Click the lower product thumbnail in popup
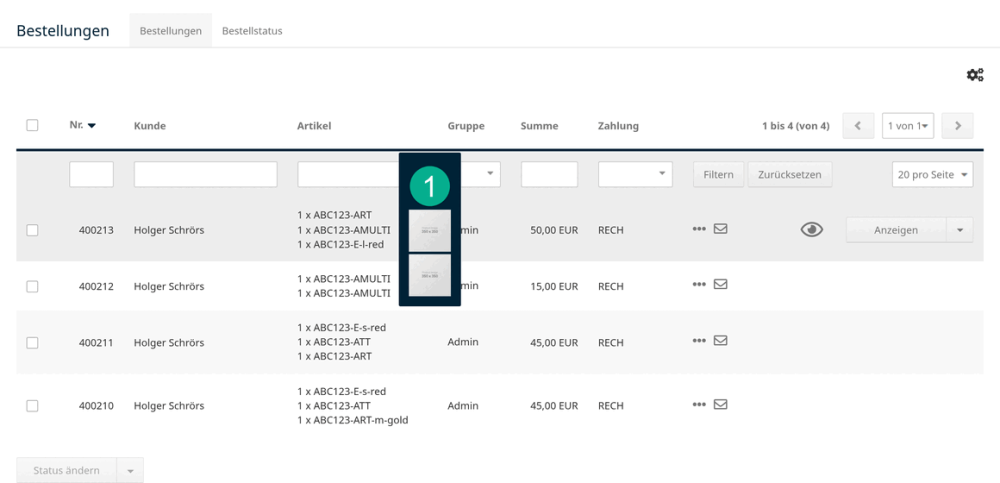 tap(430, 275)
